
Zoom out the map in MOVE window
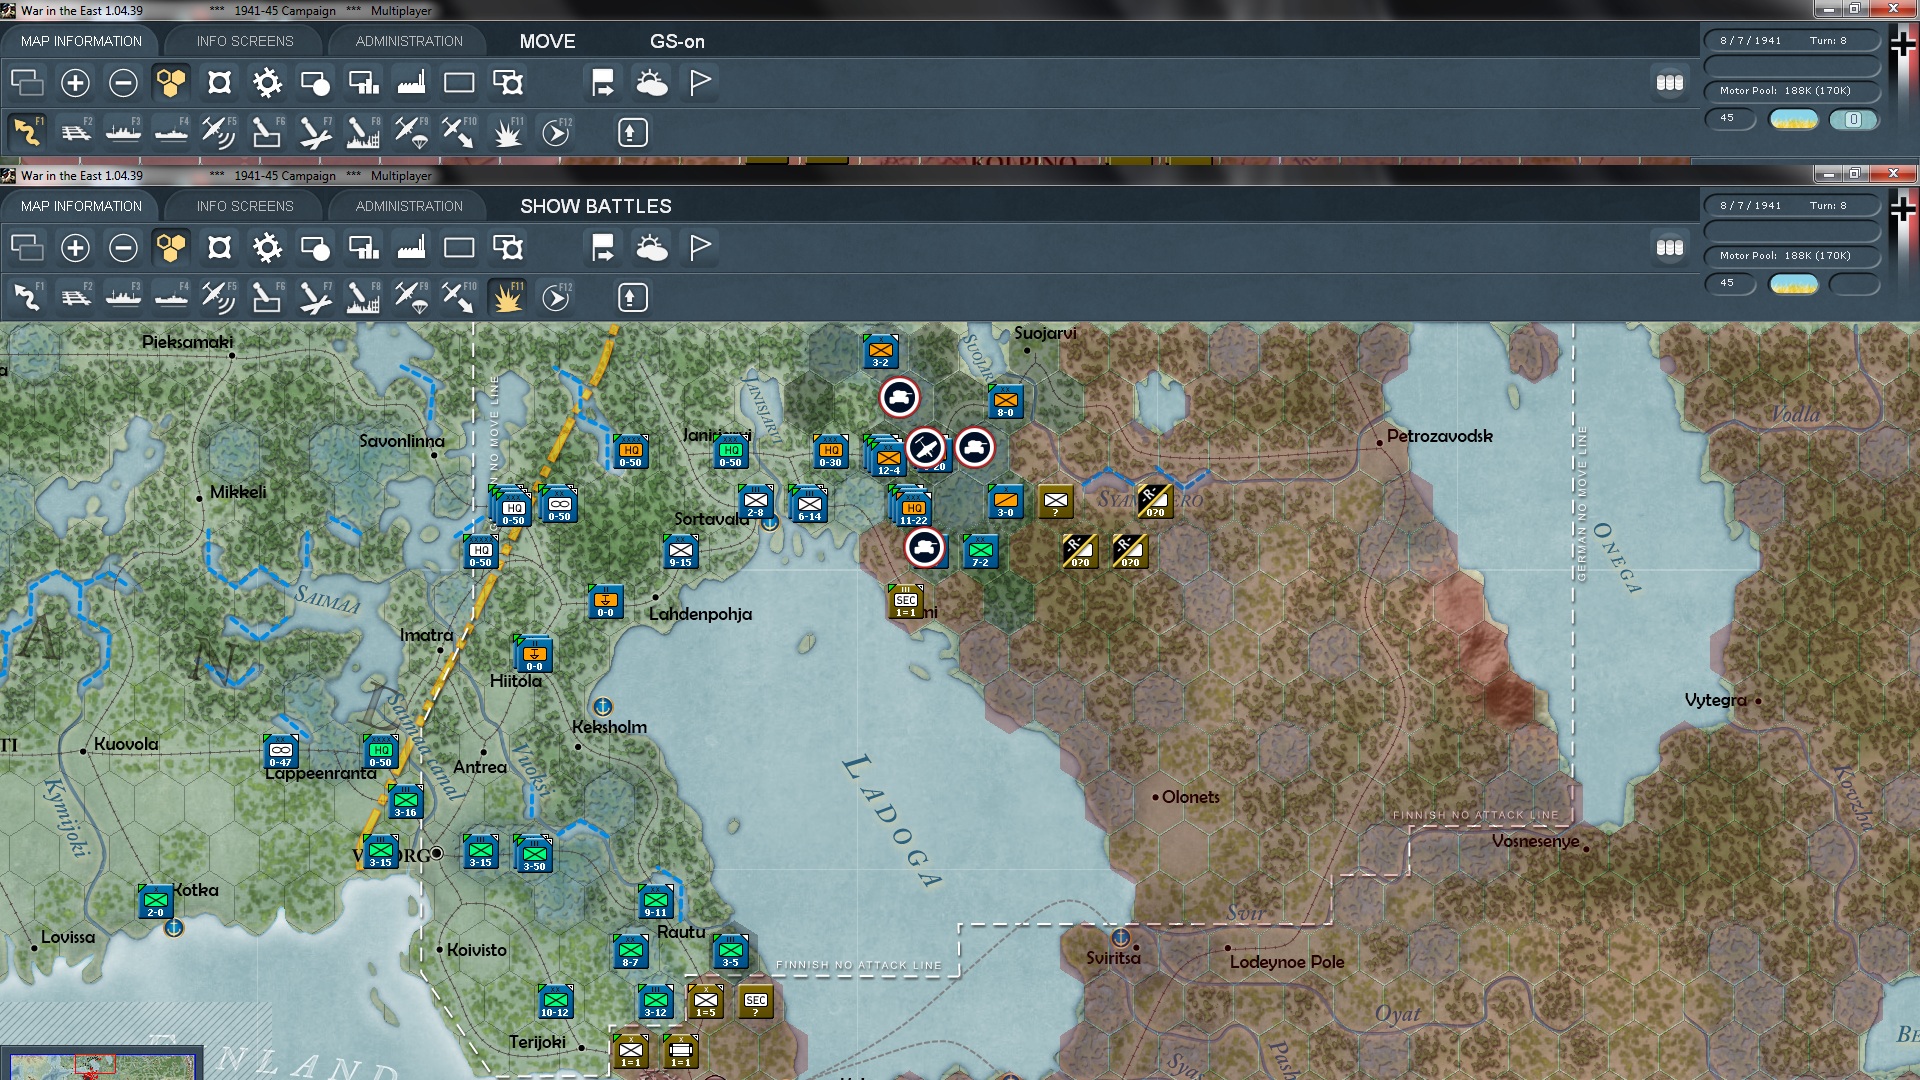pyautogui.click(x=123, y=83)
